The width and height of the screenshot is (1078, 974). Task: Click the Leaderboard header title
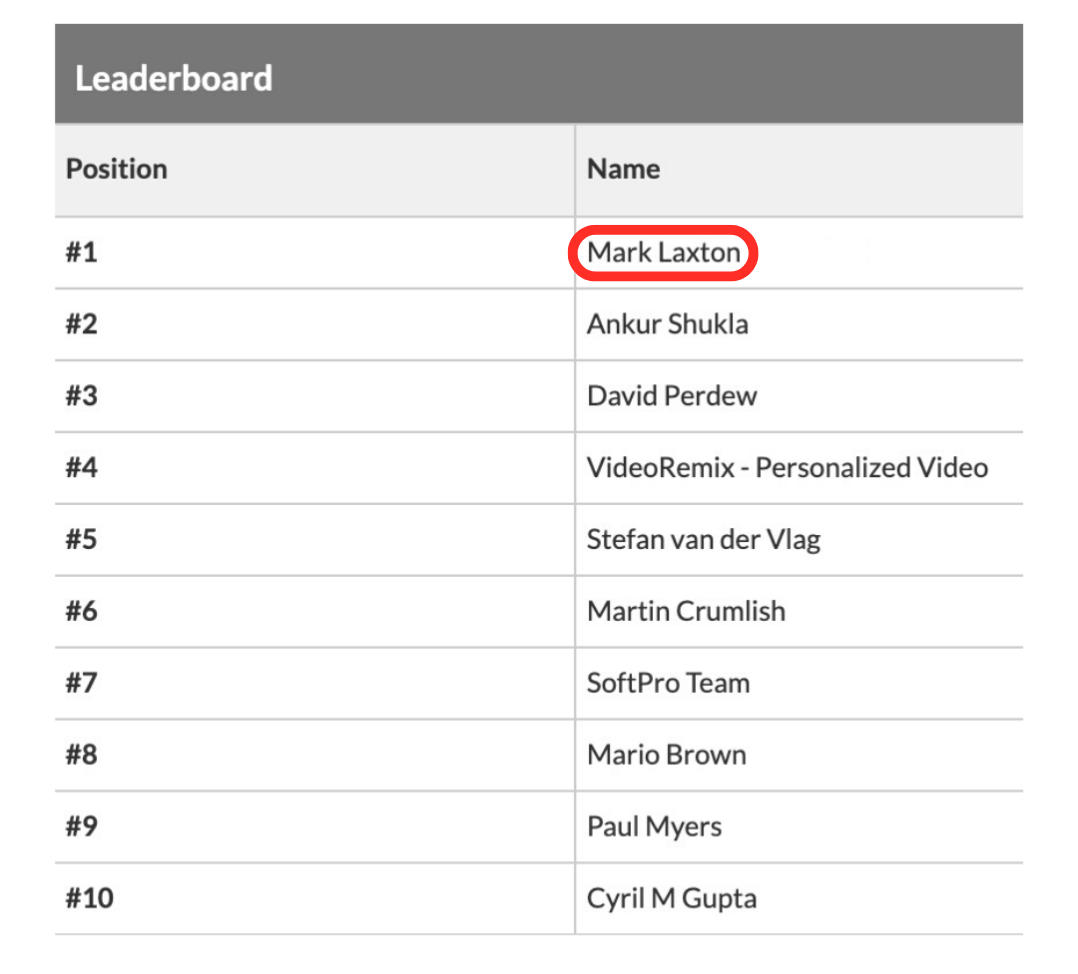click(174, 78)
